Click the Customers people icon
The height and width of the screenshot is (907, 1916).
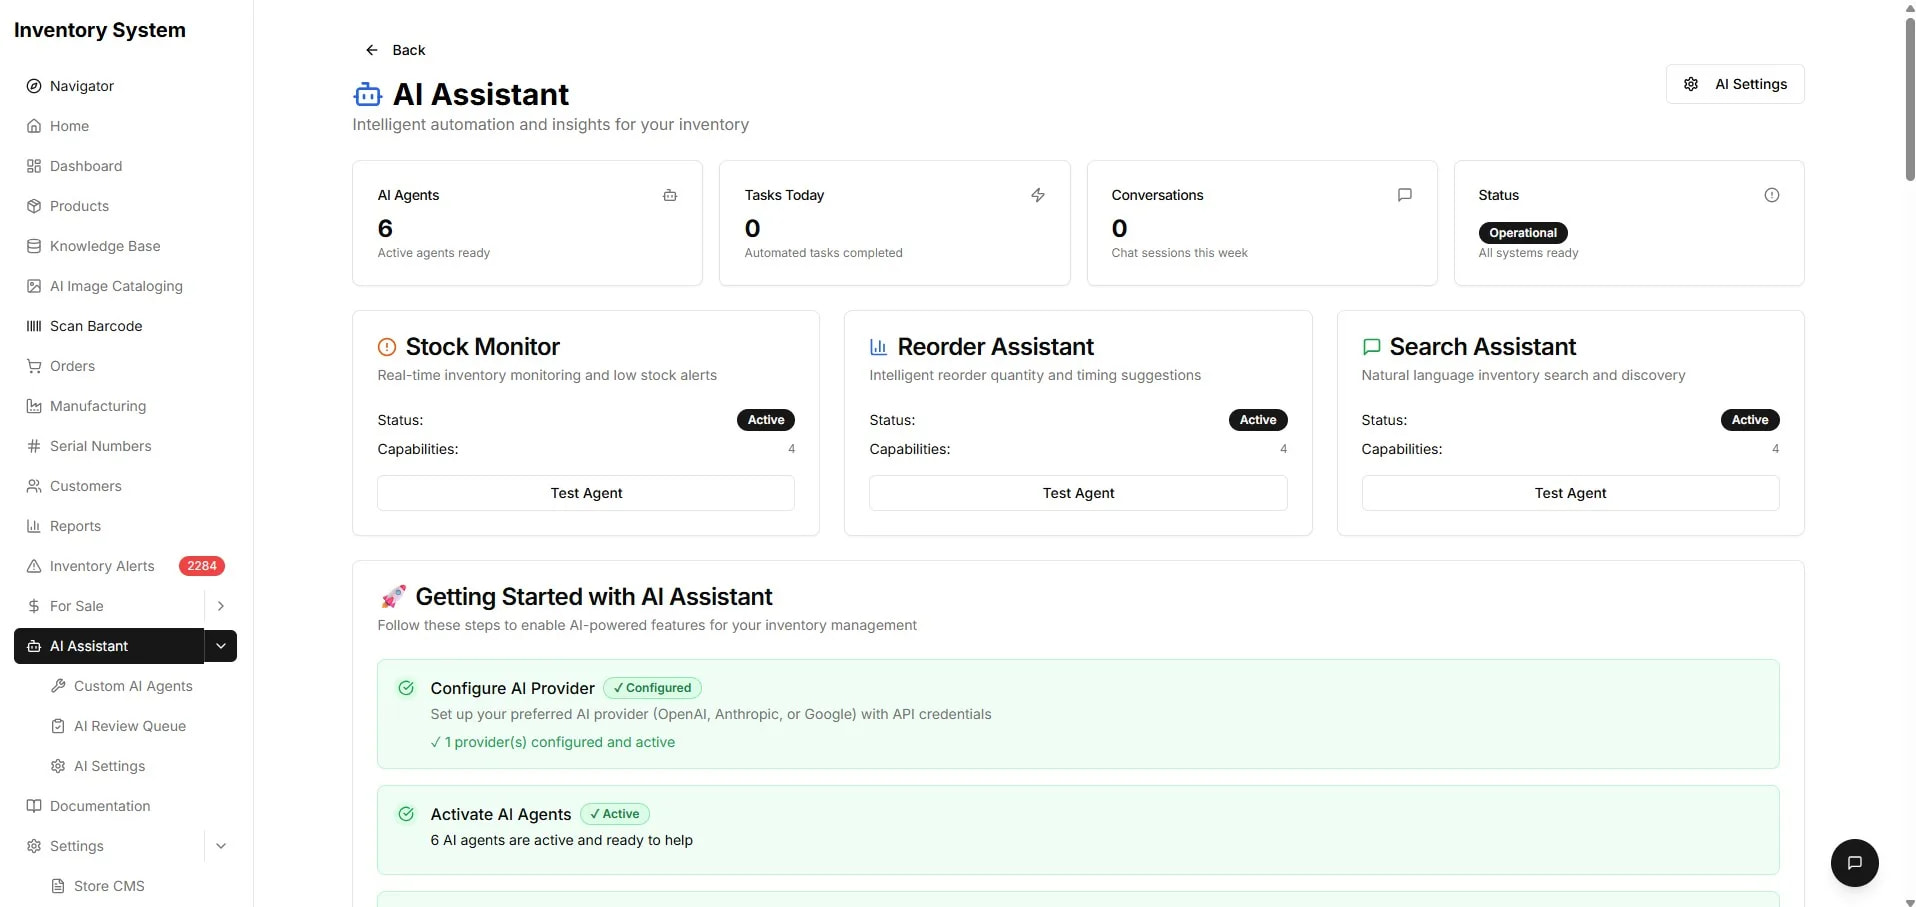pyautogui.click(x=34, y=486)
